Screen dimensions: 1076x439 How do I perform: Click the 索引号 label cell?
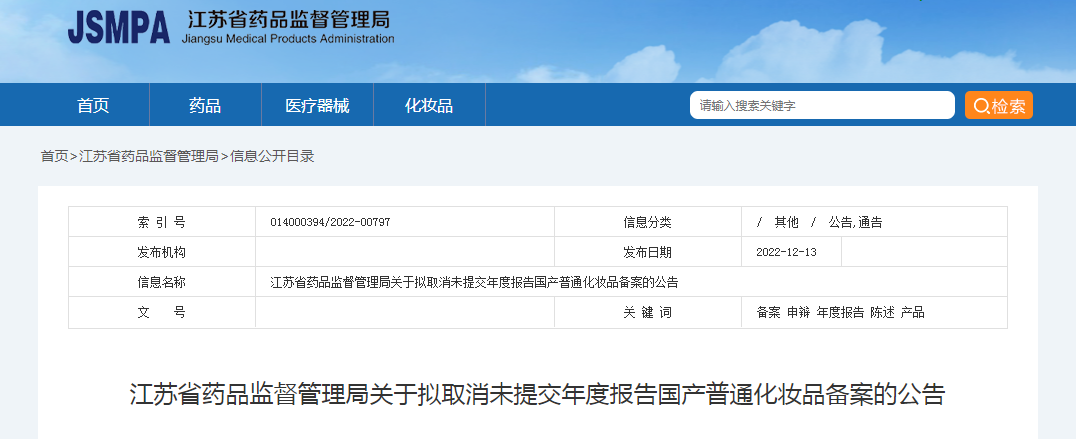pyautogui.click(x=162, y=222)
